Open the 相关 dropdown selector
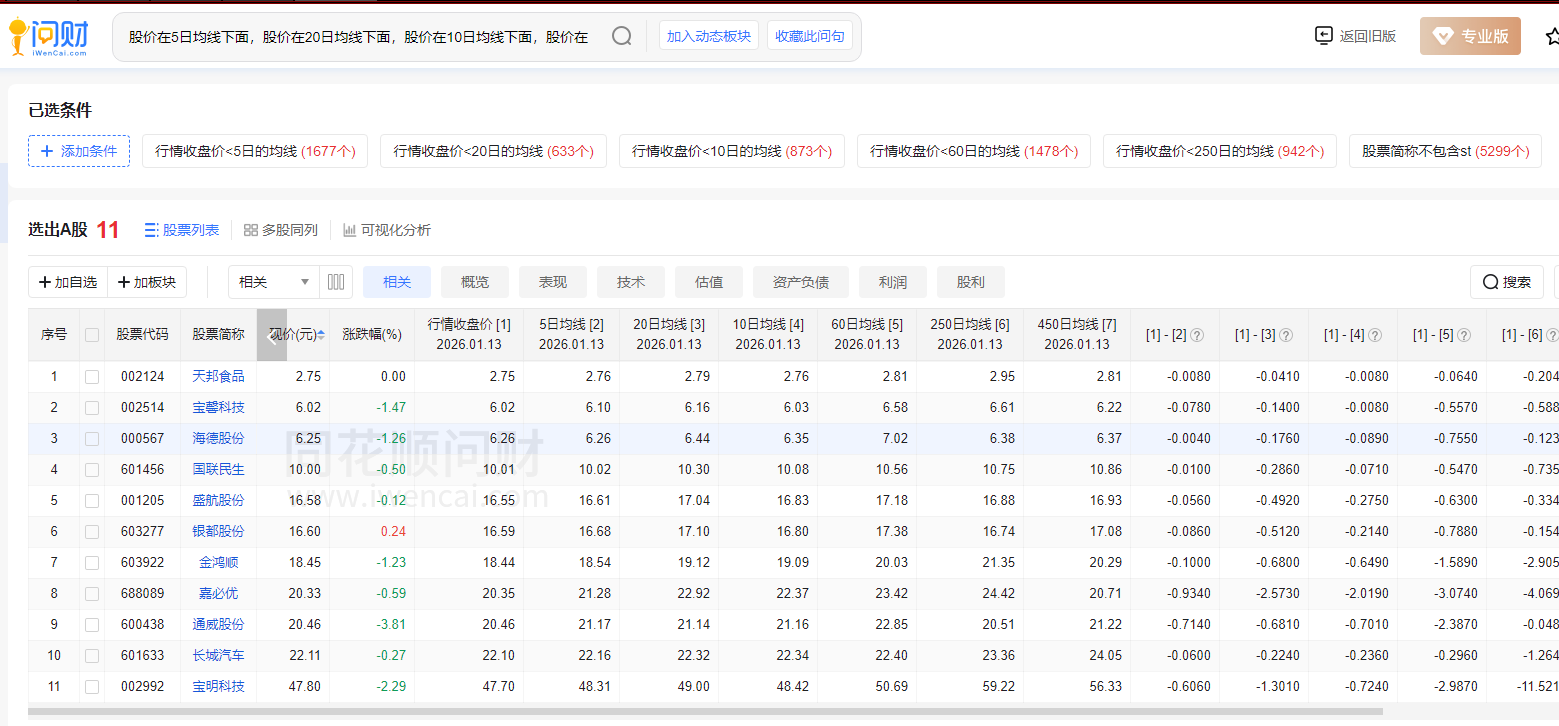Image resolution: width=1559 pixels, height=726 pixels. tap(274, 282)
